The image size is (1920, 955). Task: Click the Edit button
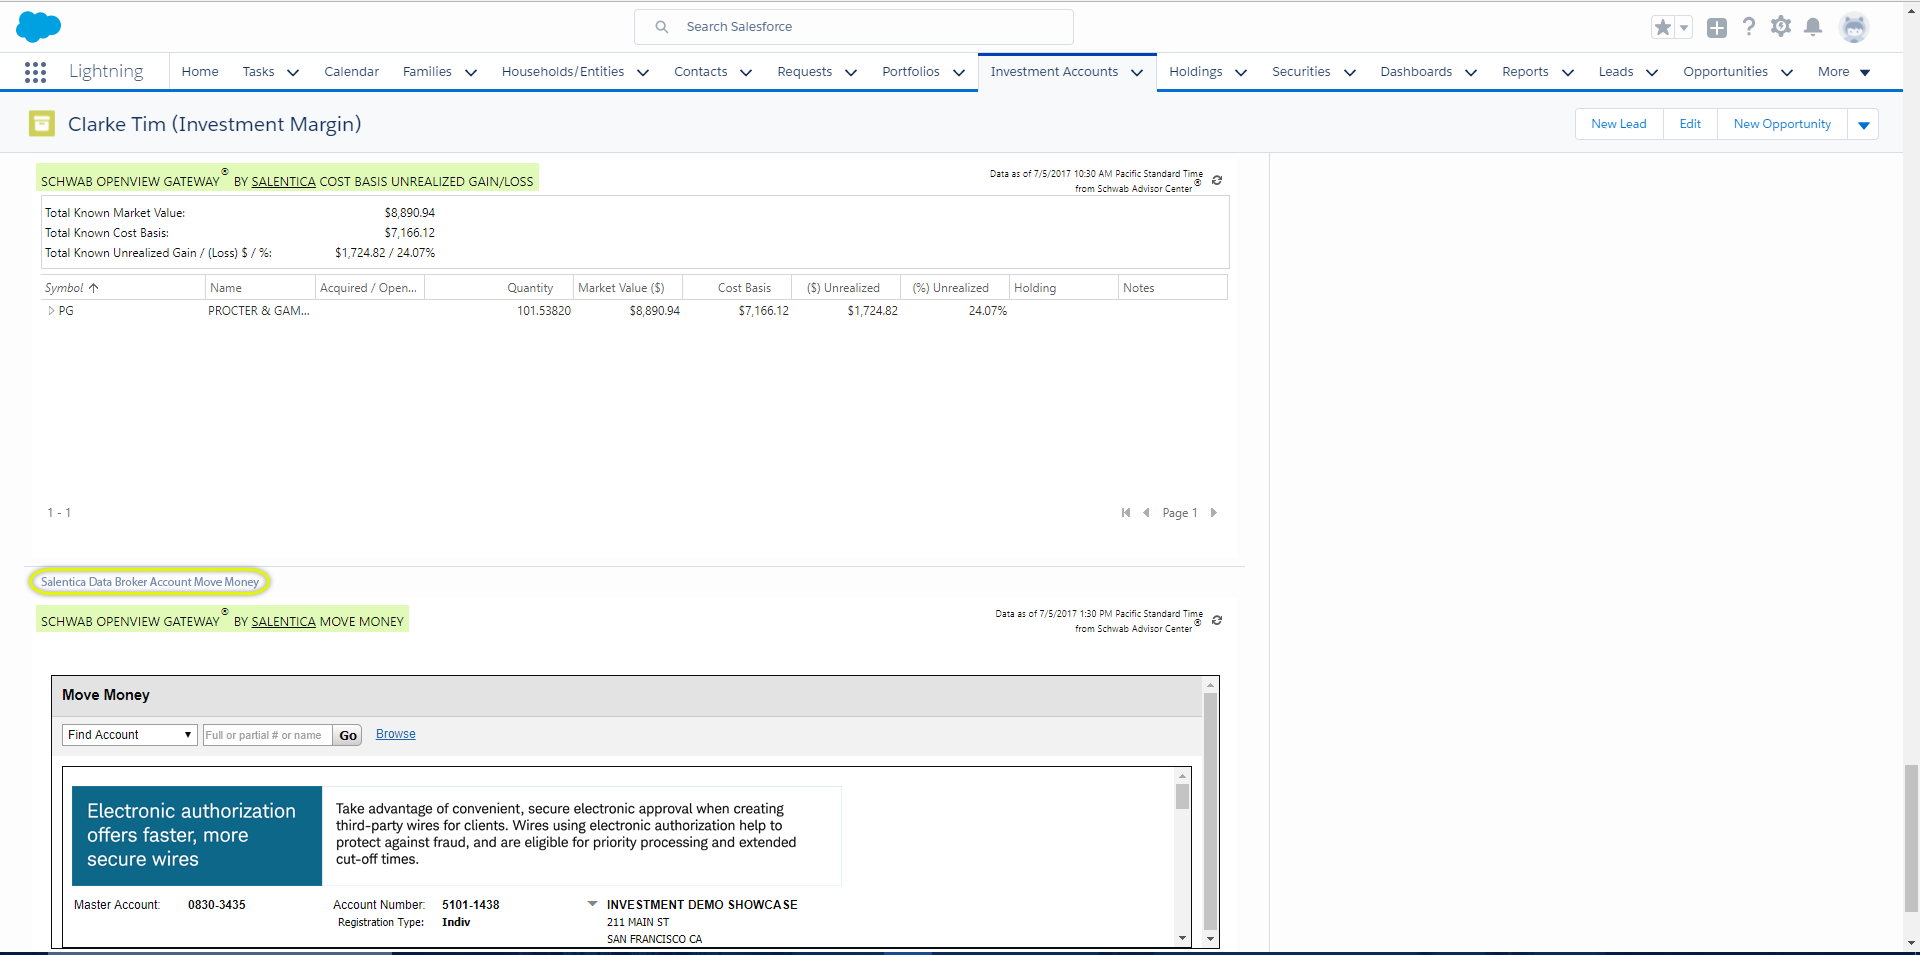click(1690, 124)
